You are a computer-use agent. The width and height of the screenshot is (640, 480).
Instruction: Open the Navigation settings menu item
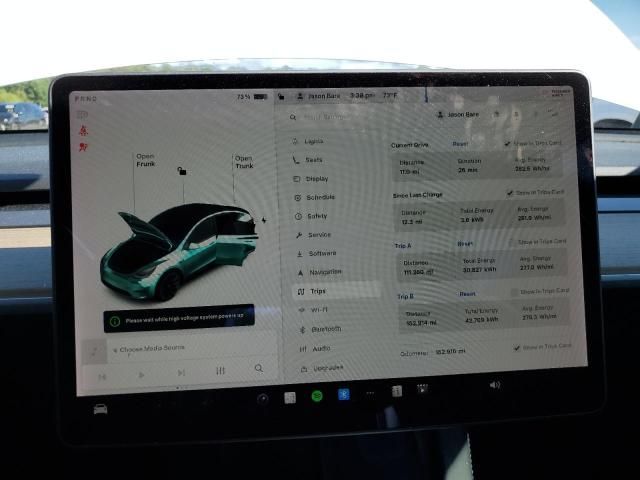324,272
